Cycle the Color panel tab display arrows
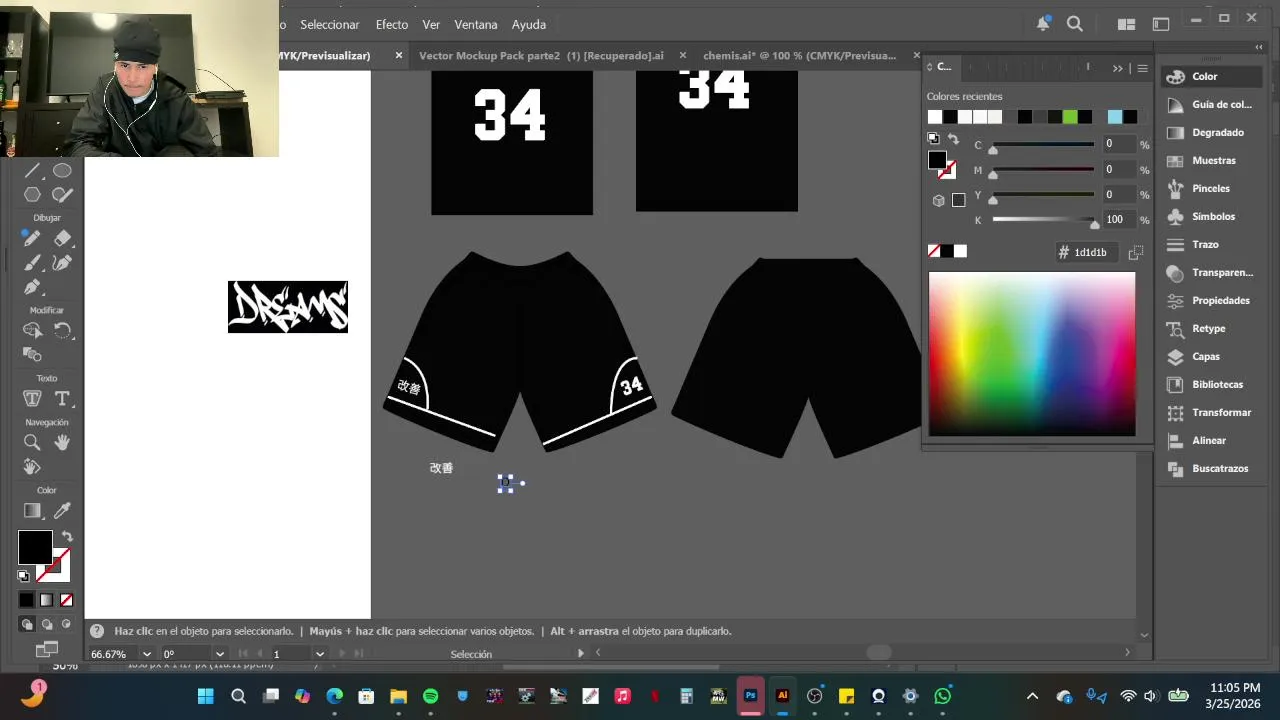Screen dimensions: 1280x720 (x=930, y=67)
